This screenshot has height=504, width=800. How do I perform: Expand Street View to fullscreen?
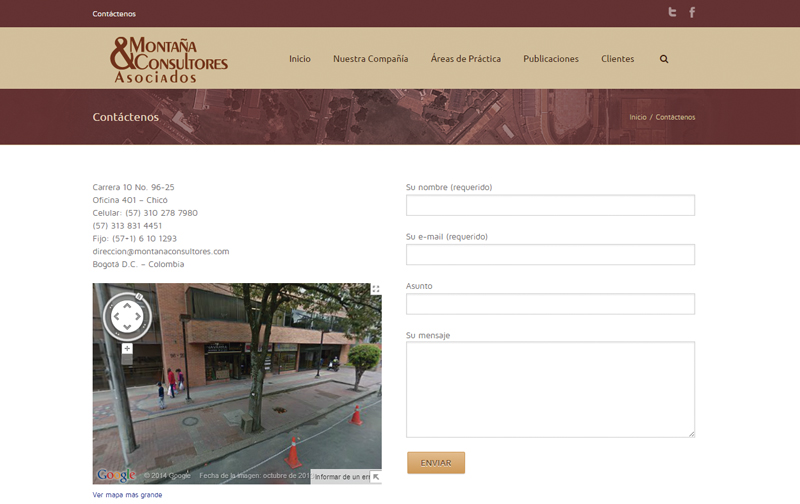[376, 289]
